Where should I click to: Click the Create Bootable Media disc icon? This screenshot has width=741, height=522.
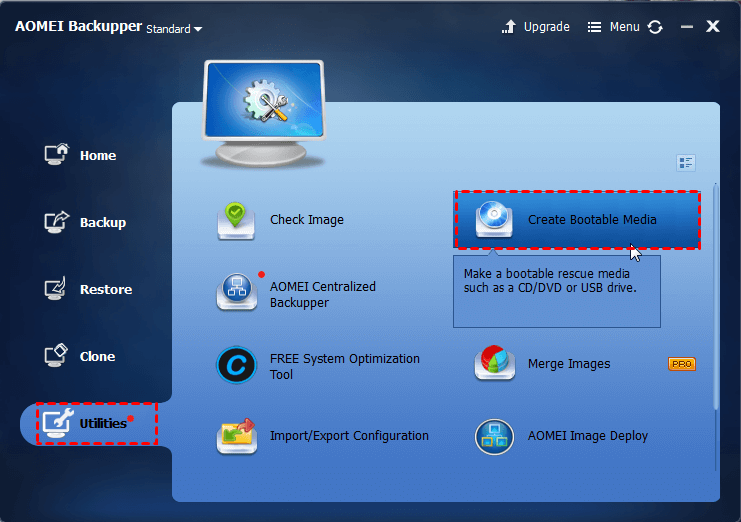point(494,219)
